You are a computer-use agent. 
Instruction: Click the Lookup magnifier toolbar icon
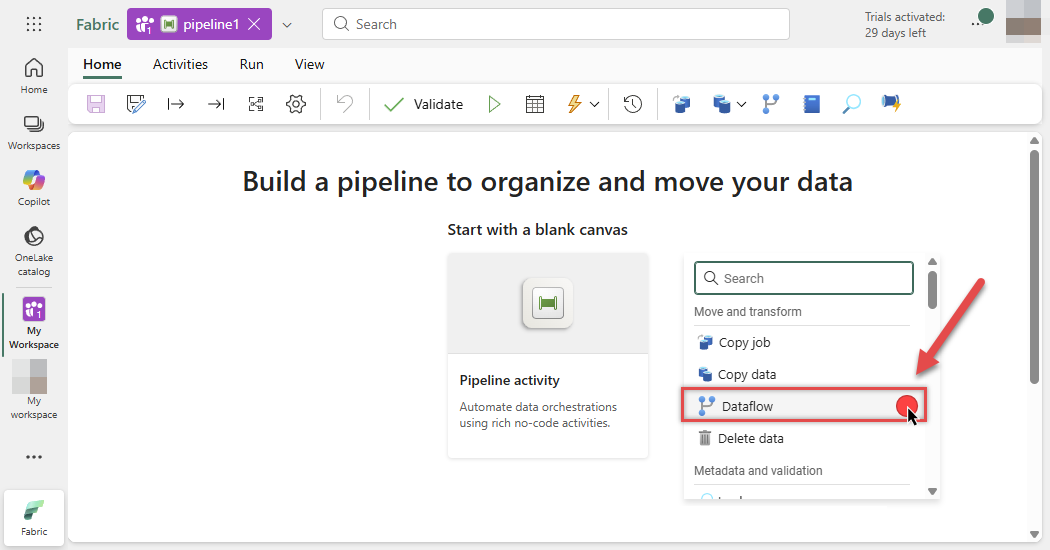coord(851,104)
